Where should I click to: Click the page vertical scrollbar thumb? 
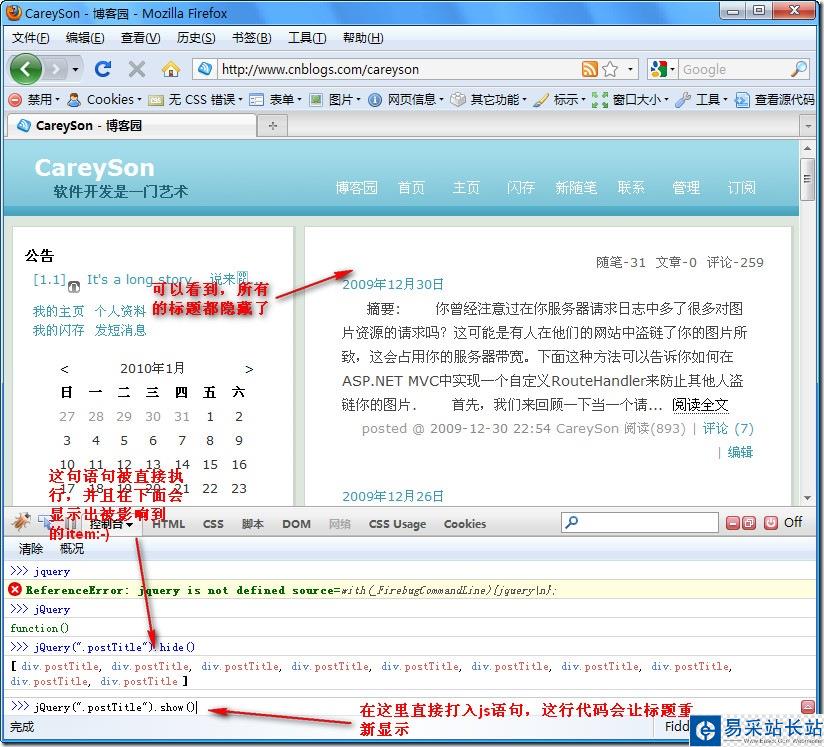click(x=807, y=179)
